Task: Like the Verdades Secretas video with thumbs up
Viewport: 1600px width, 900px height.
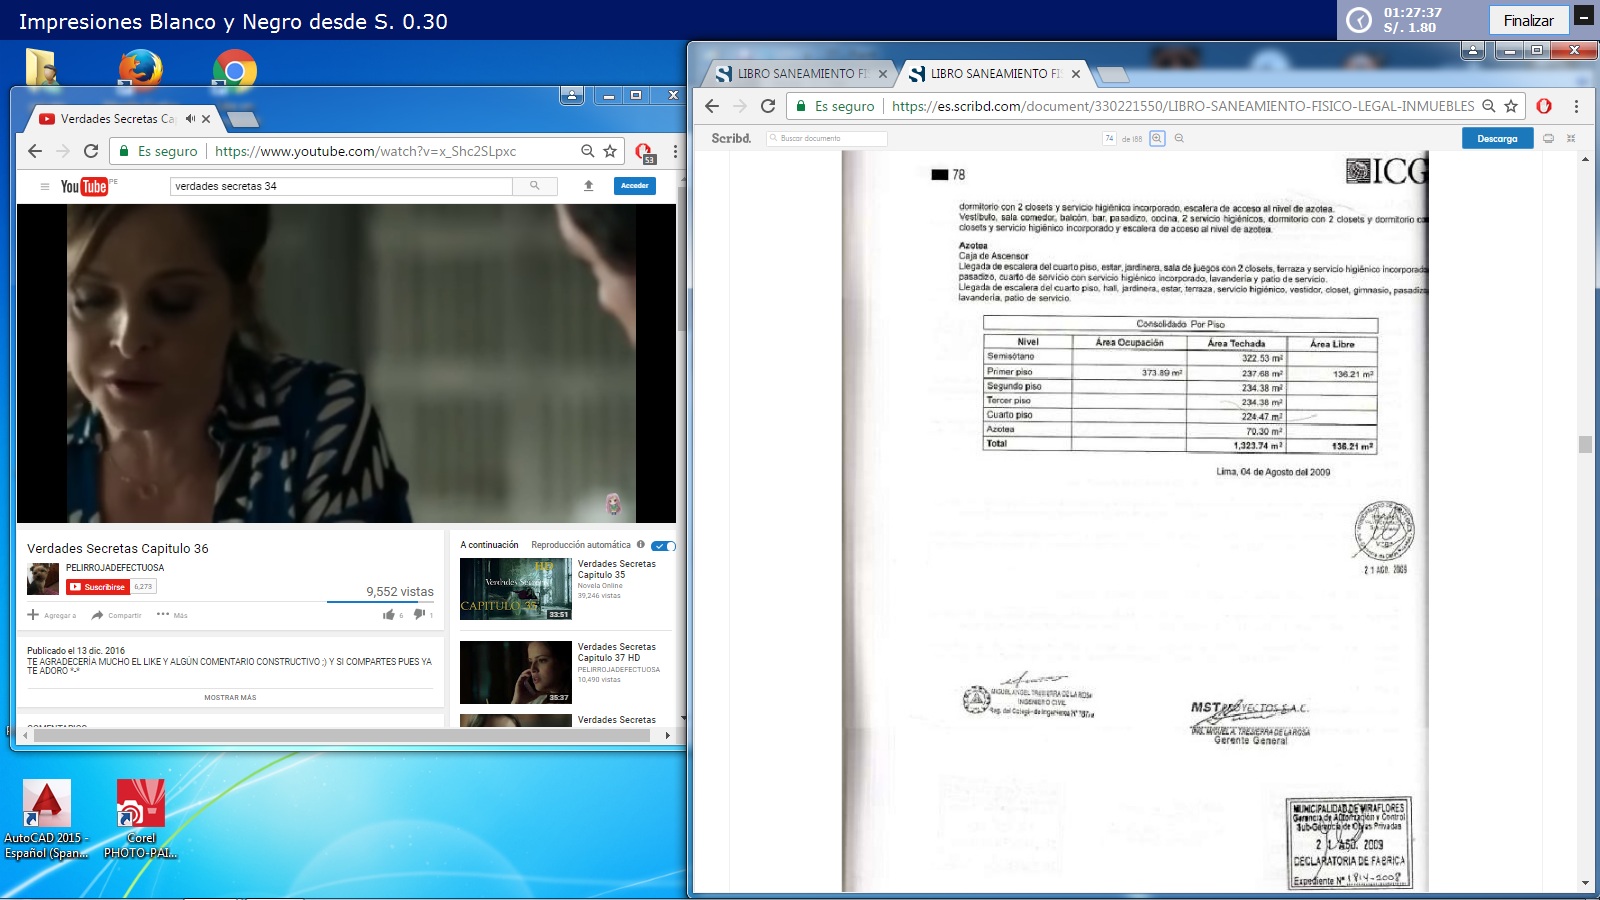Action: pos(389,615)
